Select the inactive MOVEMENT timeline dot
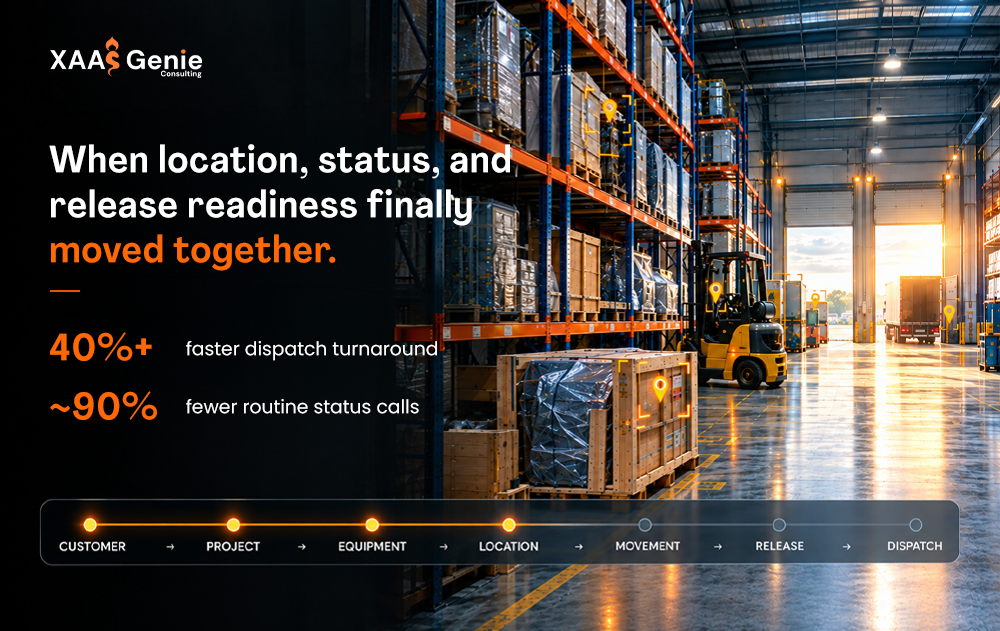Screen dimensions: 1000x631 pos(645,524)
